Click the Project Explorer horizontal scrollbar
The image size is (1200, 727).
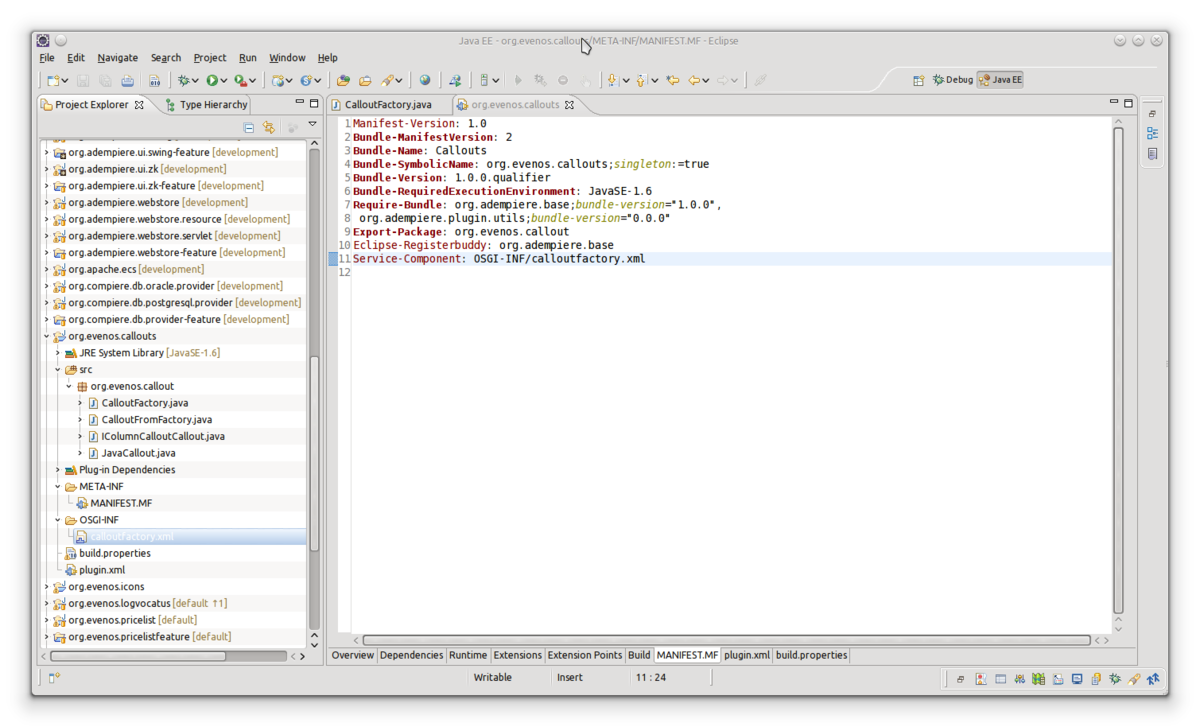(x=140, y=656)
